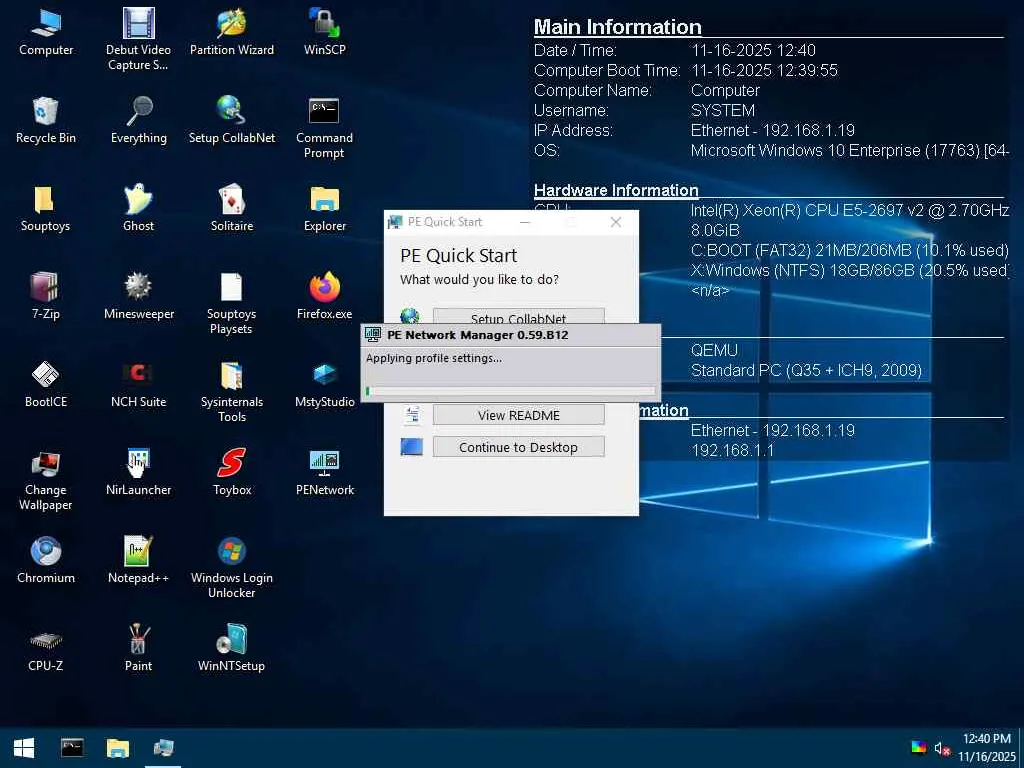Click the "Main Information" heading
Viewport: 1024px width, 768px height.
pos(617,27)
